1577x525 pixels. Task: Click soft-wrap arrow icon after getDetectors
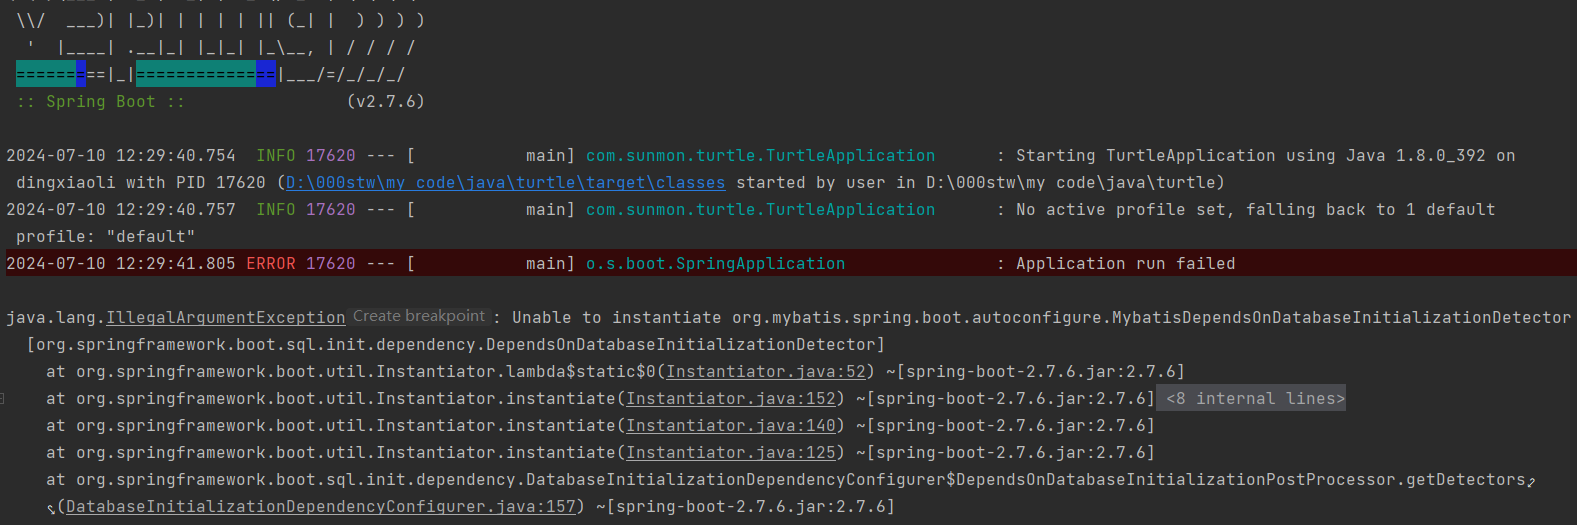point(1531,481)
